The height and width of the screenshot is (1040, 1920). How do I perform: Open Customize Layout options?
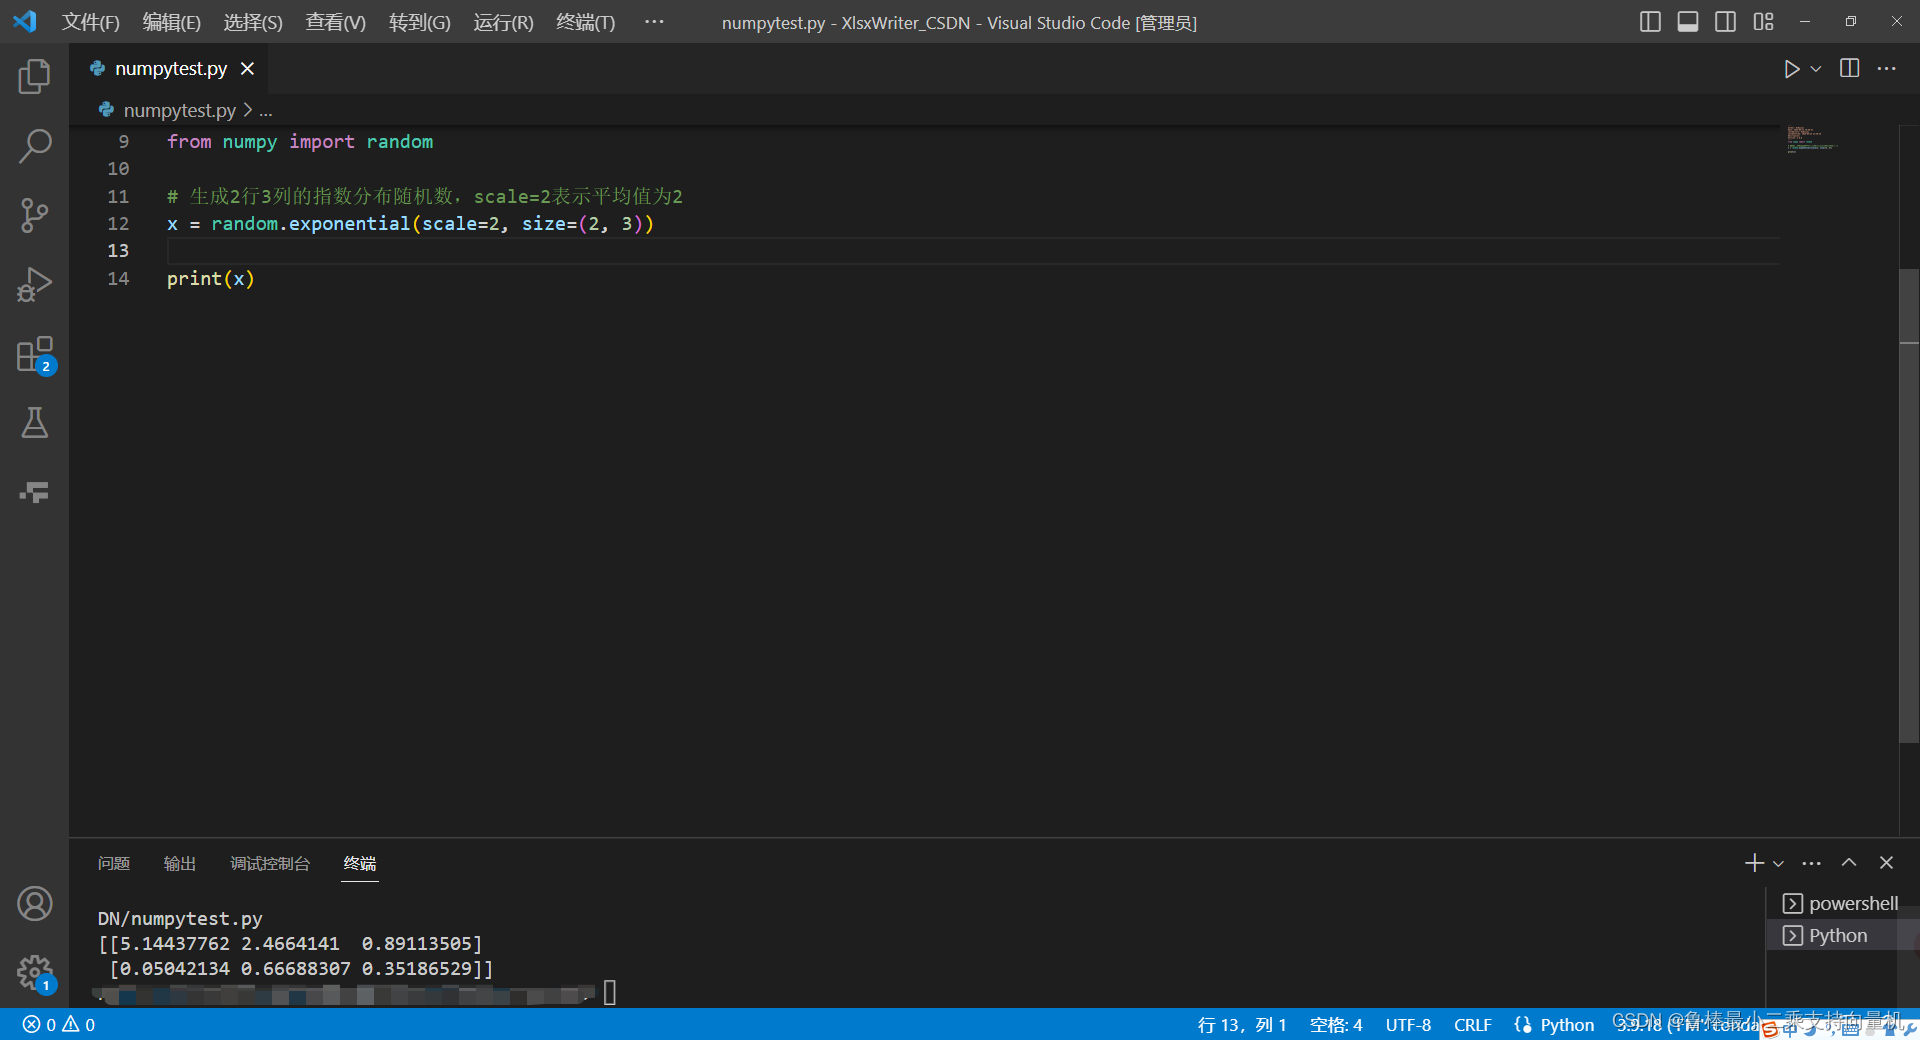pyautogui.click(x=1763, y=22)
